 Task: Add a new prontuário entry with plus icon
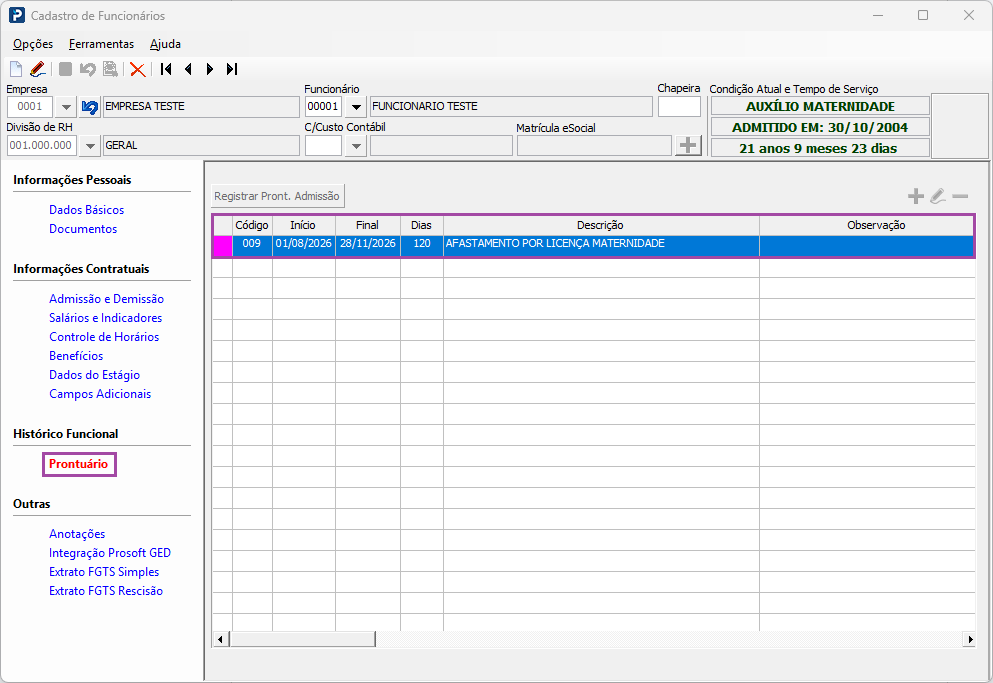pos(916,196)
